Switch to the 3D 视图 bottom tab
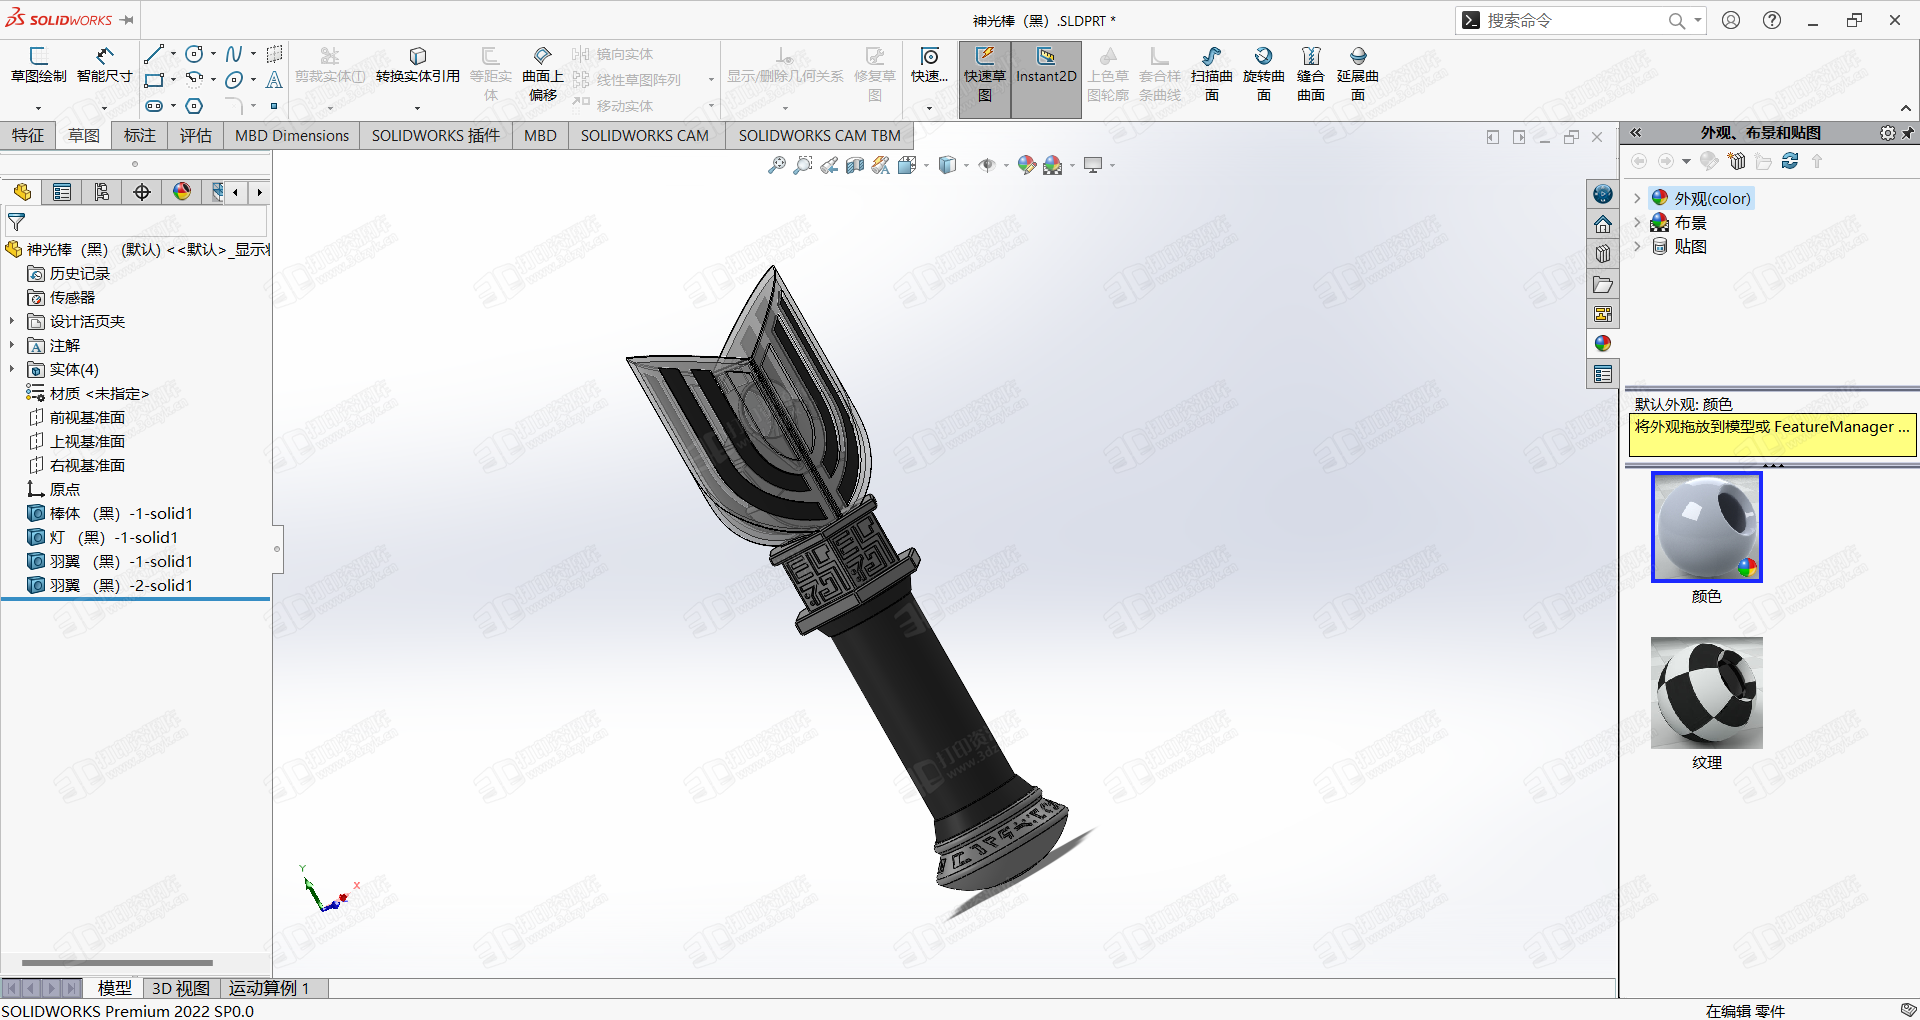 [181, 988]
